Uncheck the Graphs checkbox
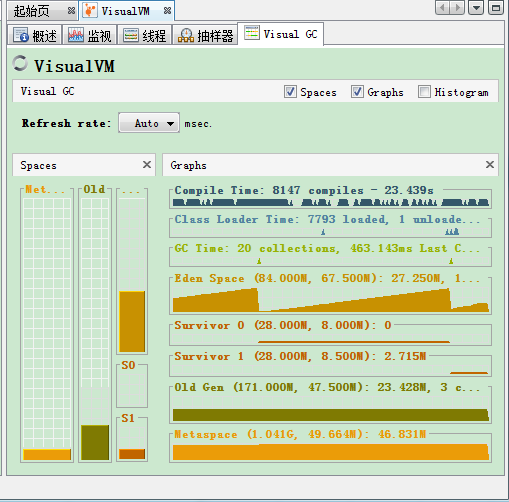This screenshot has width=509, height=502. click(357, 91)
